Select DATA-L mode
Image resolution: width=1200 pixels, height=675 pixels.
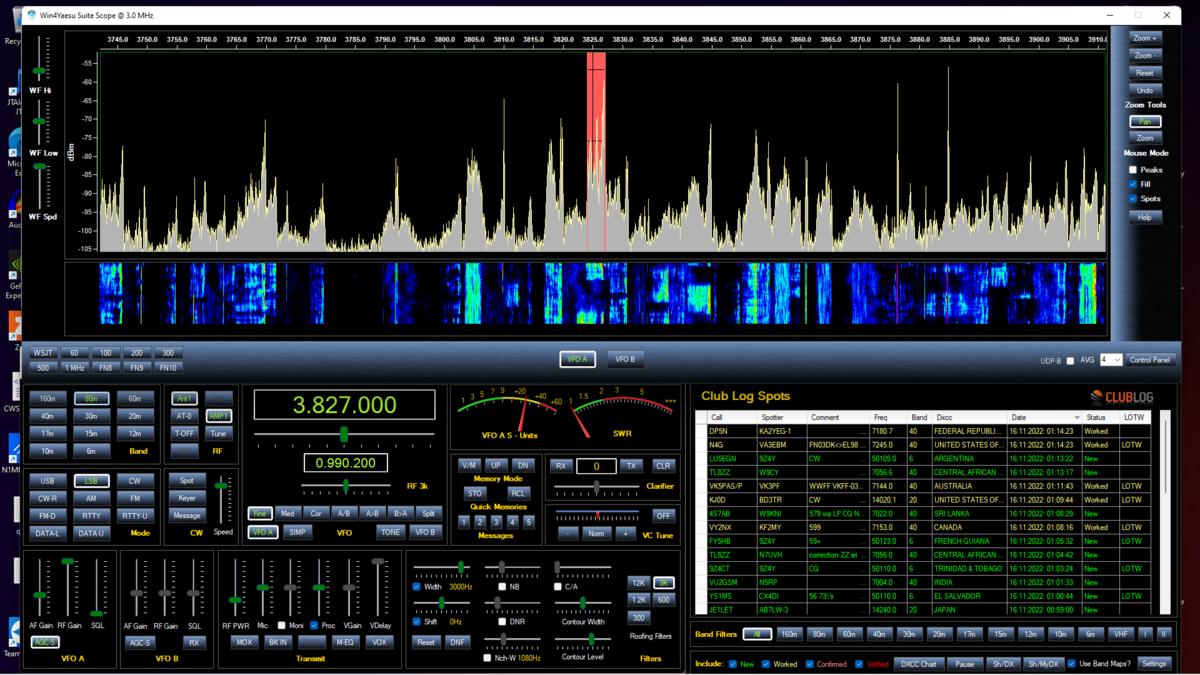[47, 533]
